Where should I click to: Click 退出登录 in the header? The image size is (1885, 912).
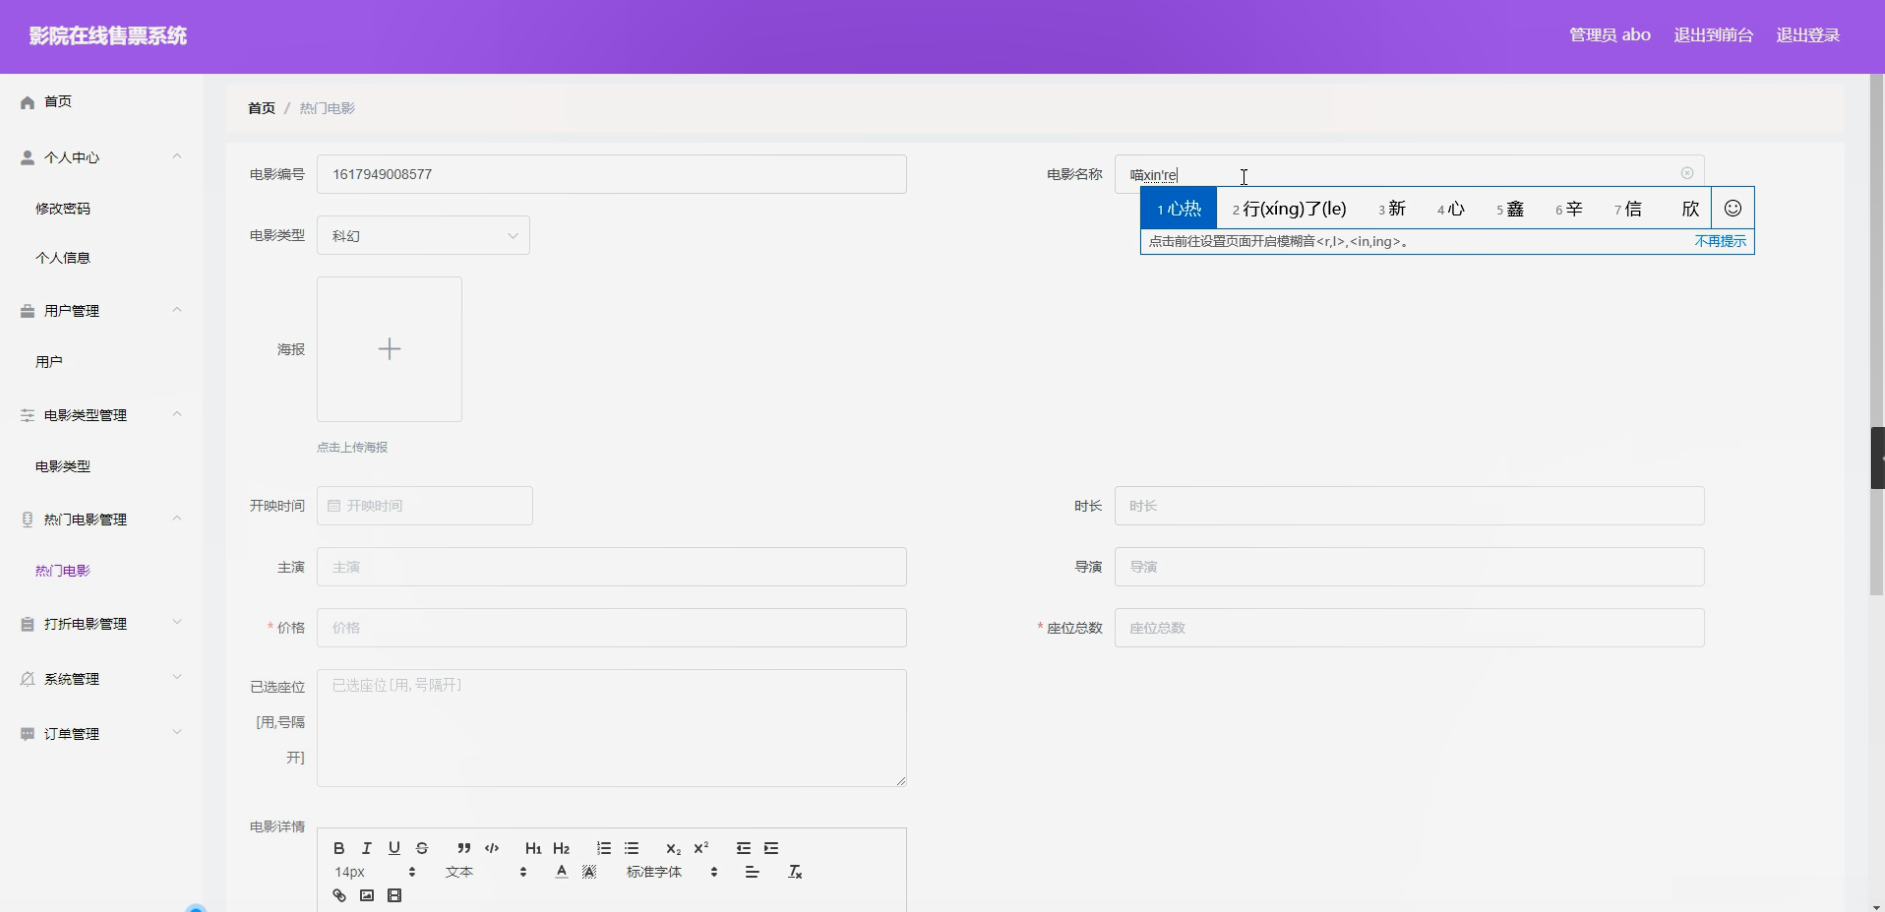click(1808, 35)
